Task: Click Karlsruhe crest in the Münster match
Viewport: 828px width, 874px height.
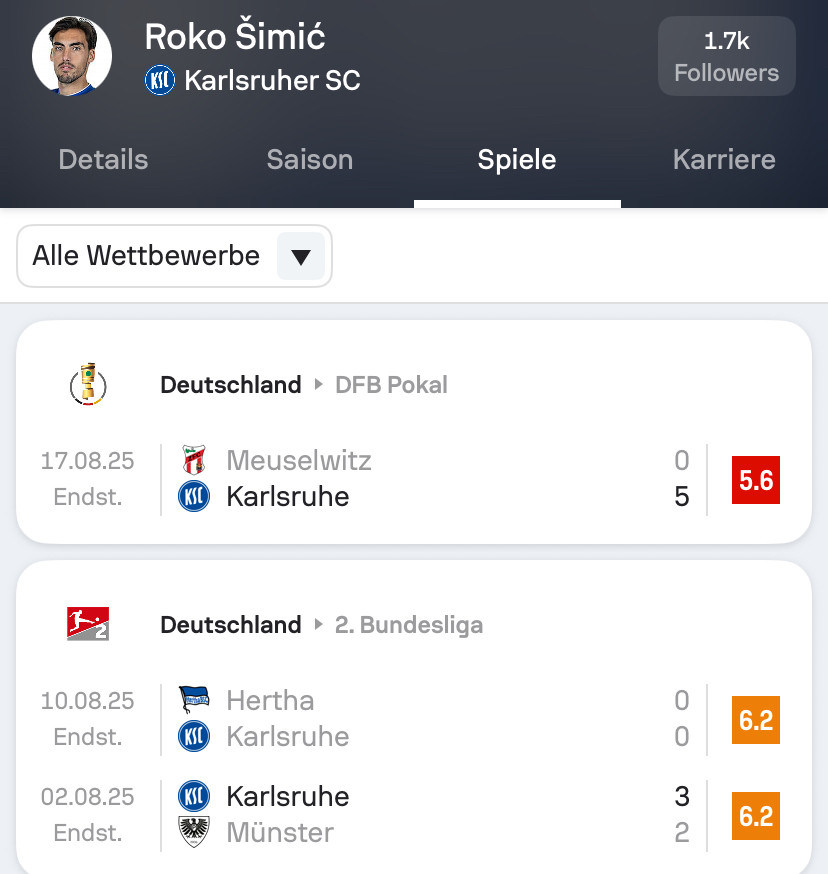Action: (193, 796)
